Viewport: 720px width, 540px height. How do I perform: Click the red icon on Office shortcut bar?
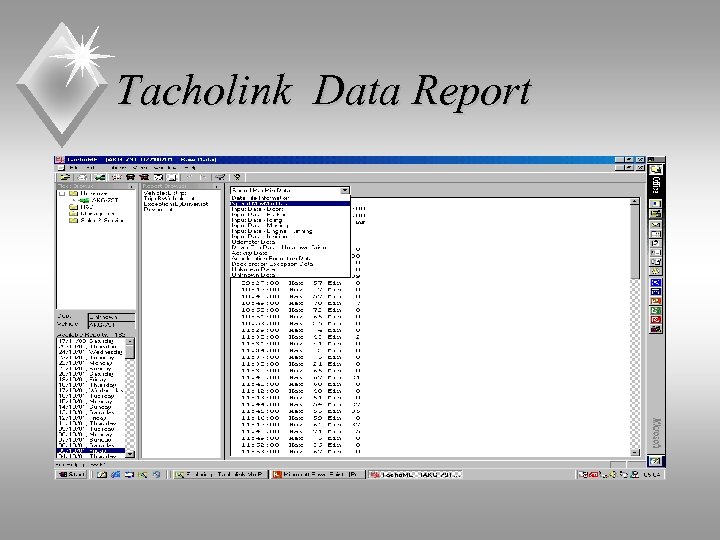(x=656, y=320)
